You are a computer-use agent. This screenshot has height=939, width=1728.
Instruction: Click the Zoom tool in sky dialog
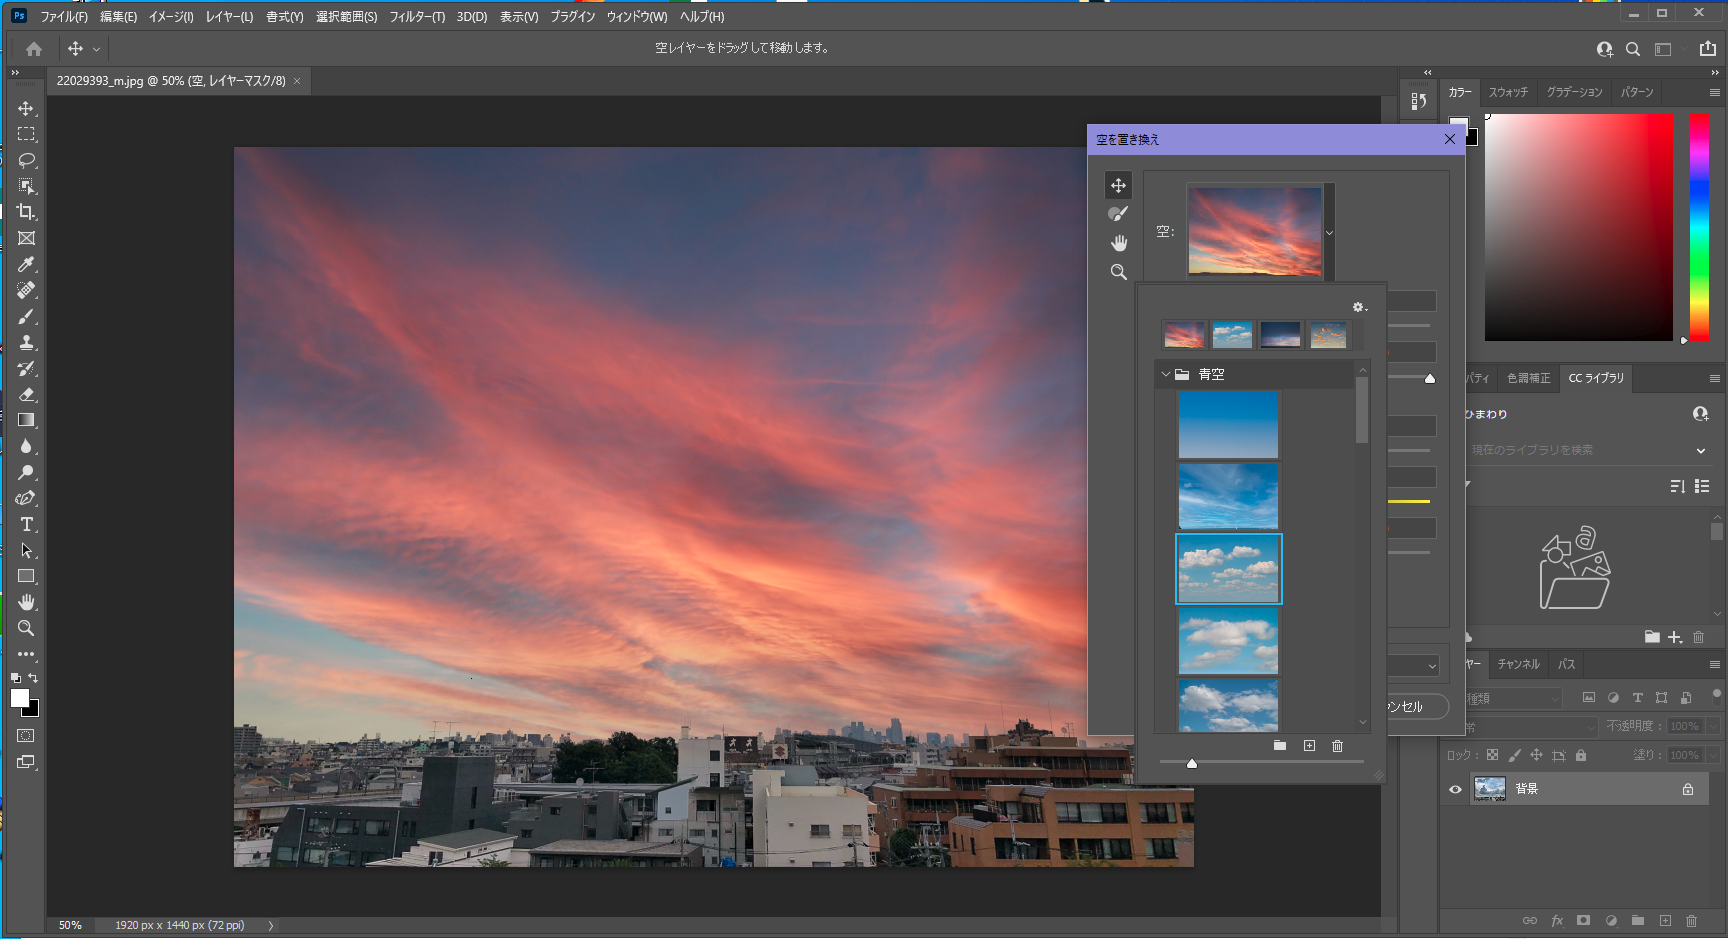[x=1118, y=272]
